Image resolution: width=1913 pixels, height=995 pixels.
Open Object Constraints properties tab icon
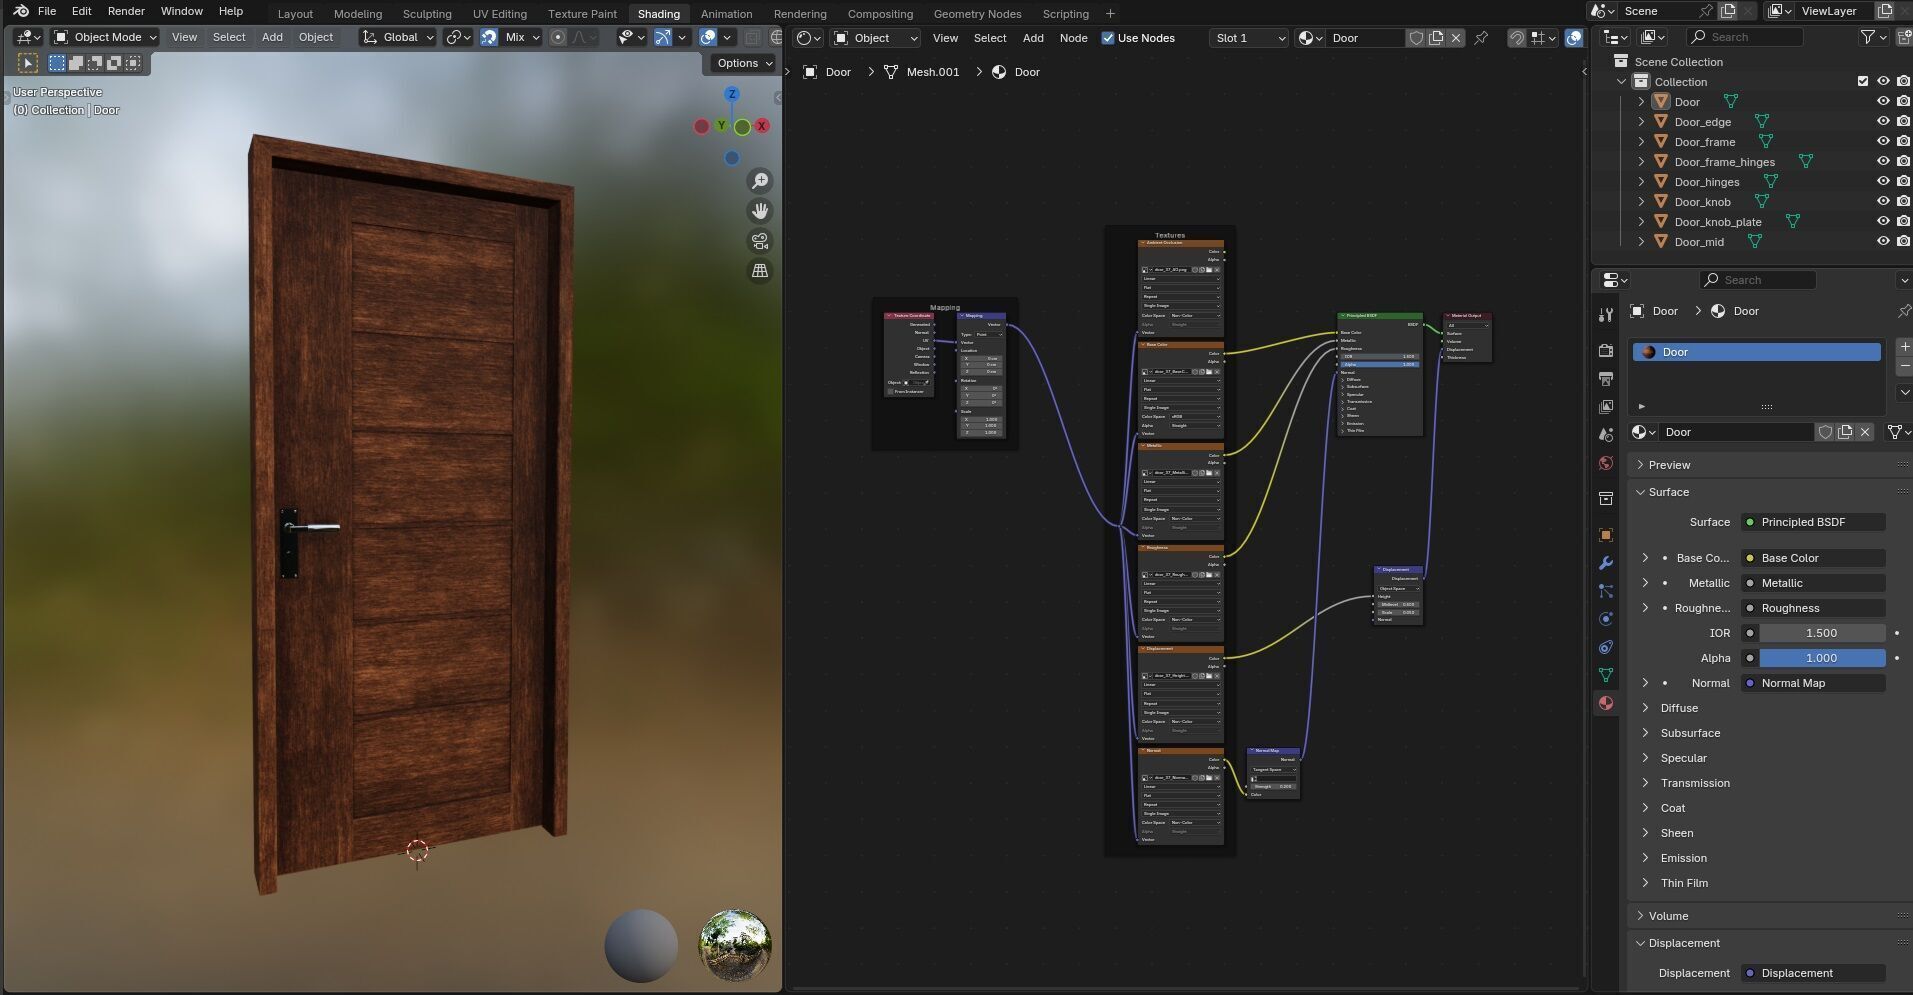tap(1606, 647)
